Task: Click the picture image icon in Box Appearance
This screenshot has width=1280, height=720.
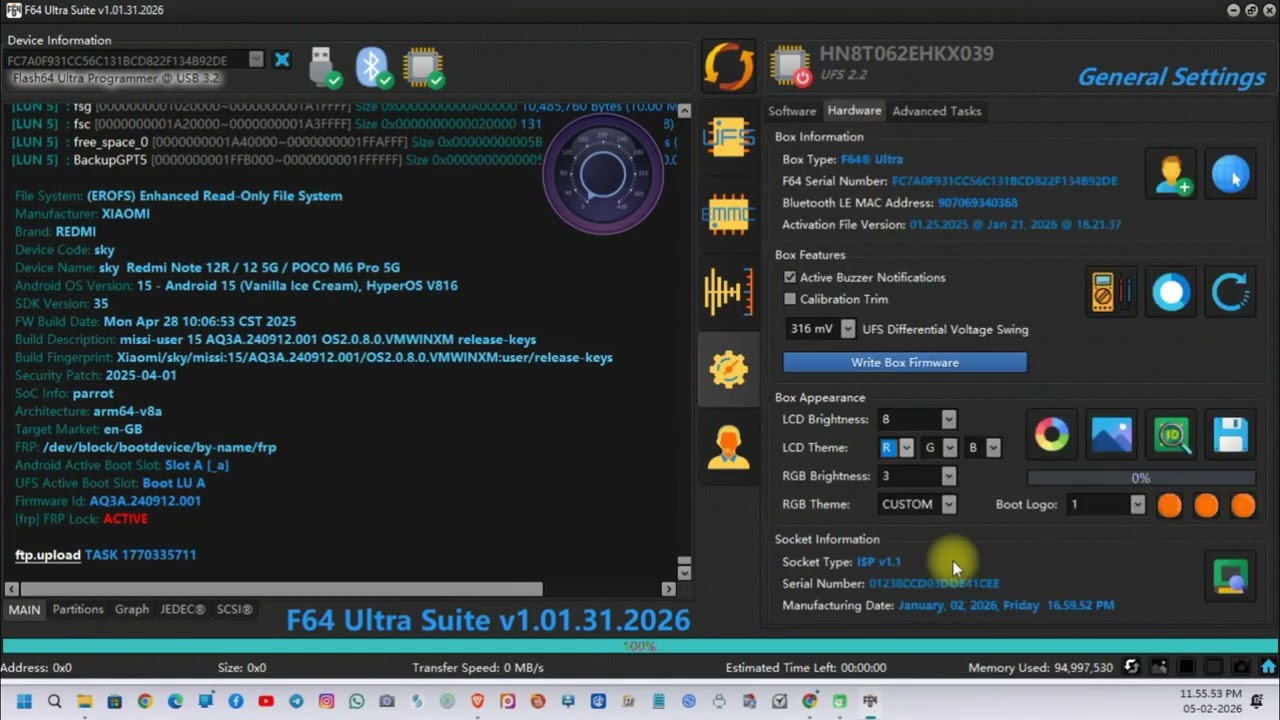Action: [1112, 434]
